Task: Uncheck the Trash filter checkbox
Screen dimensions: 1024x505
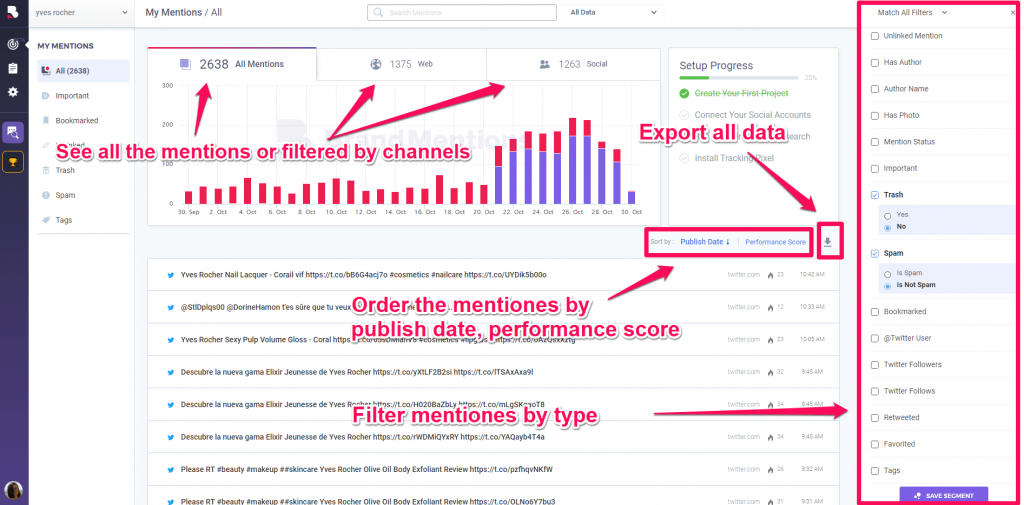Action: (x=875, y=195)
